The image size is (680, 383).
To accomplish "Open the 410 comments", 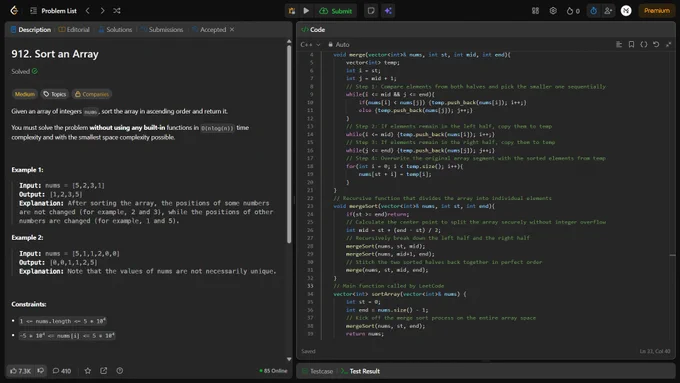I will pyautogui.click(x=62, y=371).
